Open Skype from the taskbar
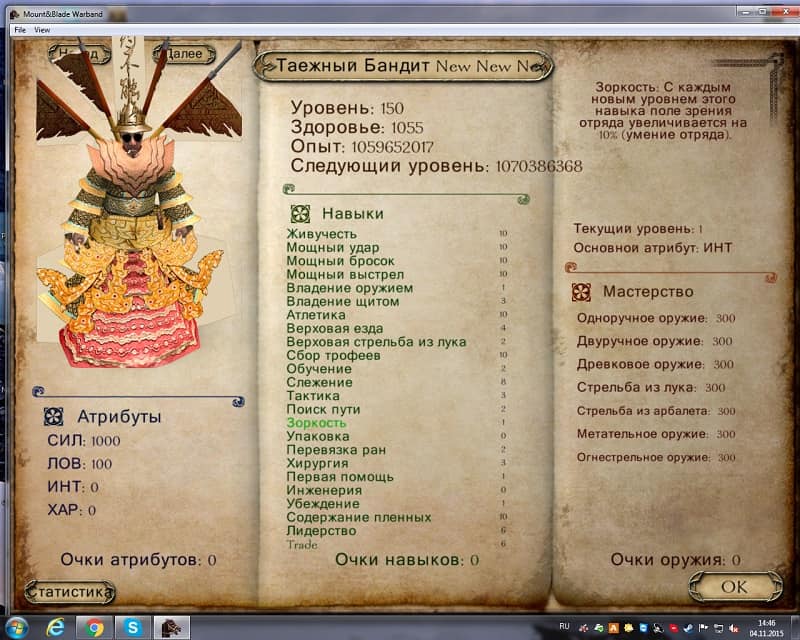Screen dimensions: 800x640 point(132,627)
